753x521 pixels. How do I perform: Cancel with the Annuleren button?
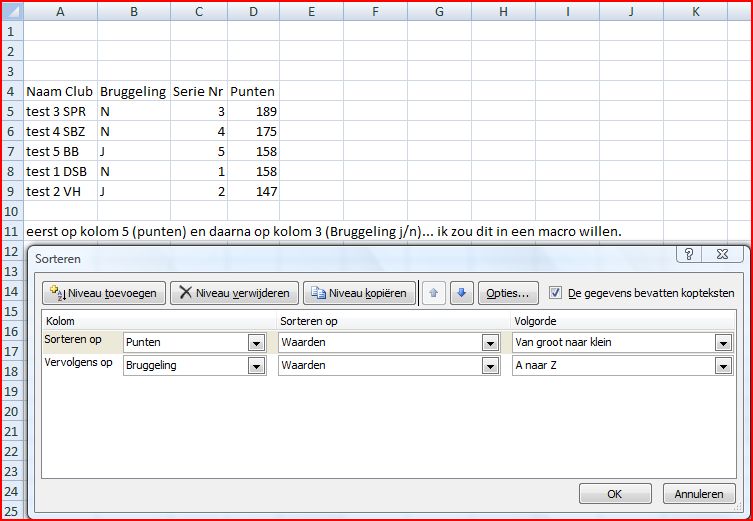tap(699, 494)
